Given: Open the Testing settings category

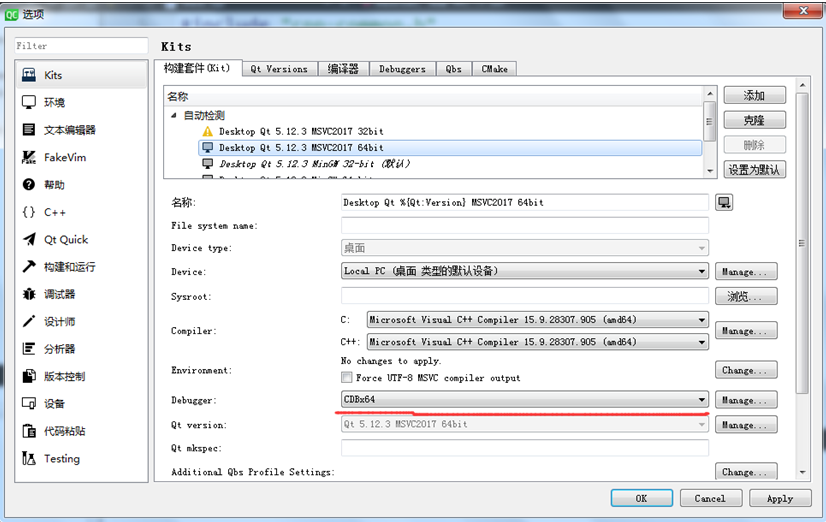Looking at the screenshot, I should [x=81, y=458].
